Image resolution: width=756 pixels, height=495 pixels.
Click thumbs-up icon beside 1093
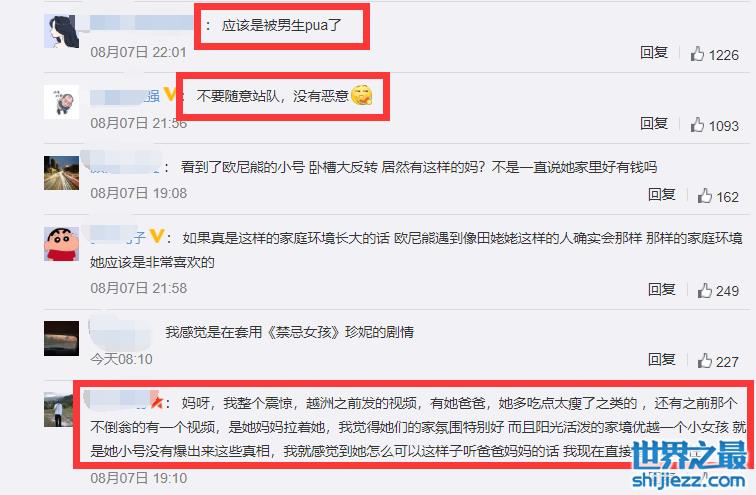pos(697,125)
